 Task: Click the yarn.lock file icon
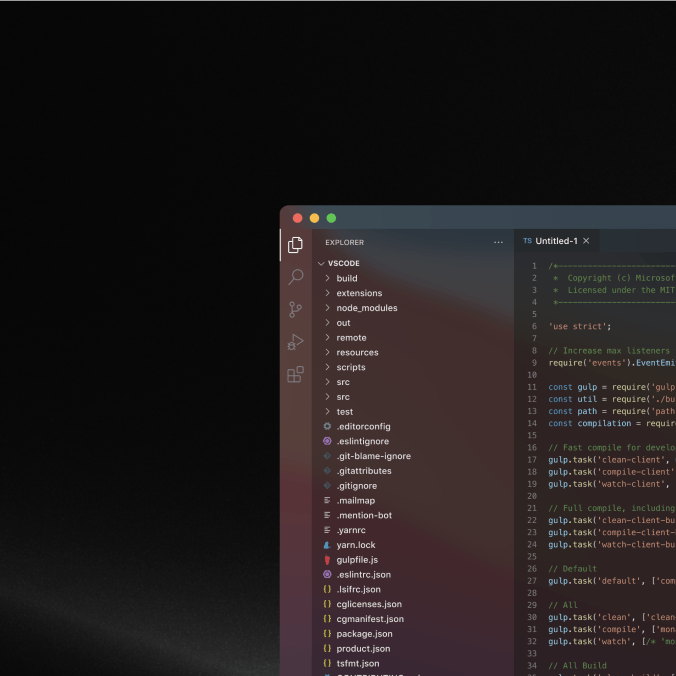(x=327, y=545)
